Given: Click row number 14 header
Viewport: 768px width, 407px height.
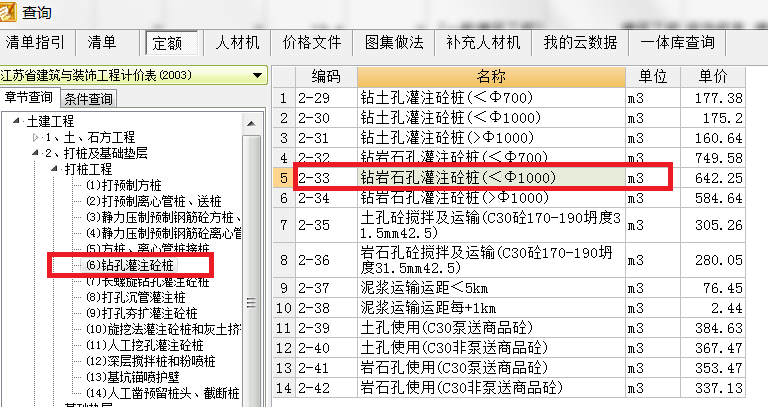Looking at the screenshot, I should 284,388.
